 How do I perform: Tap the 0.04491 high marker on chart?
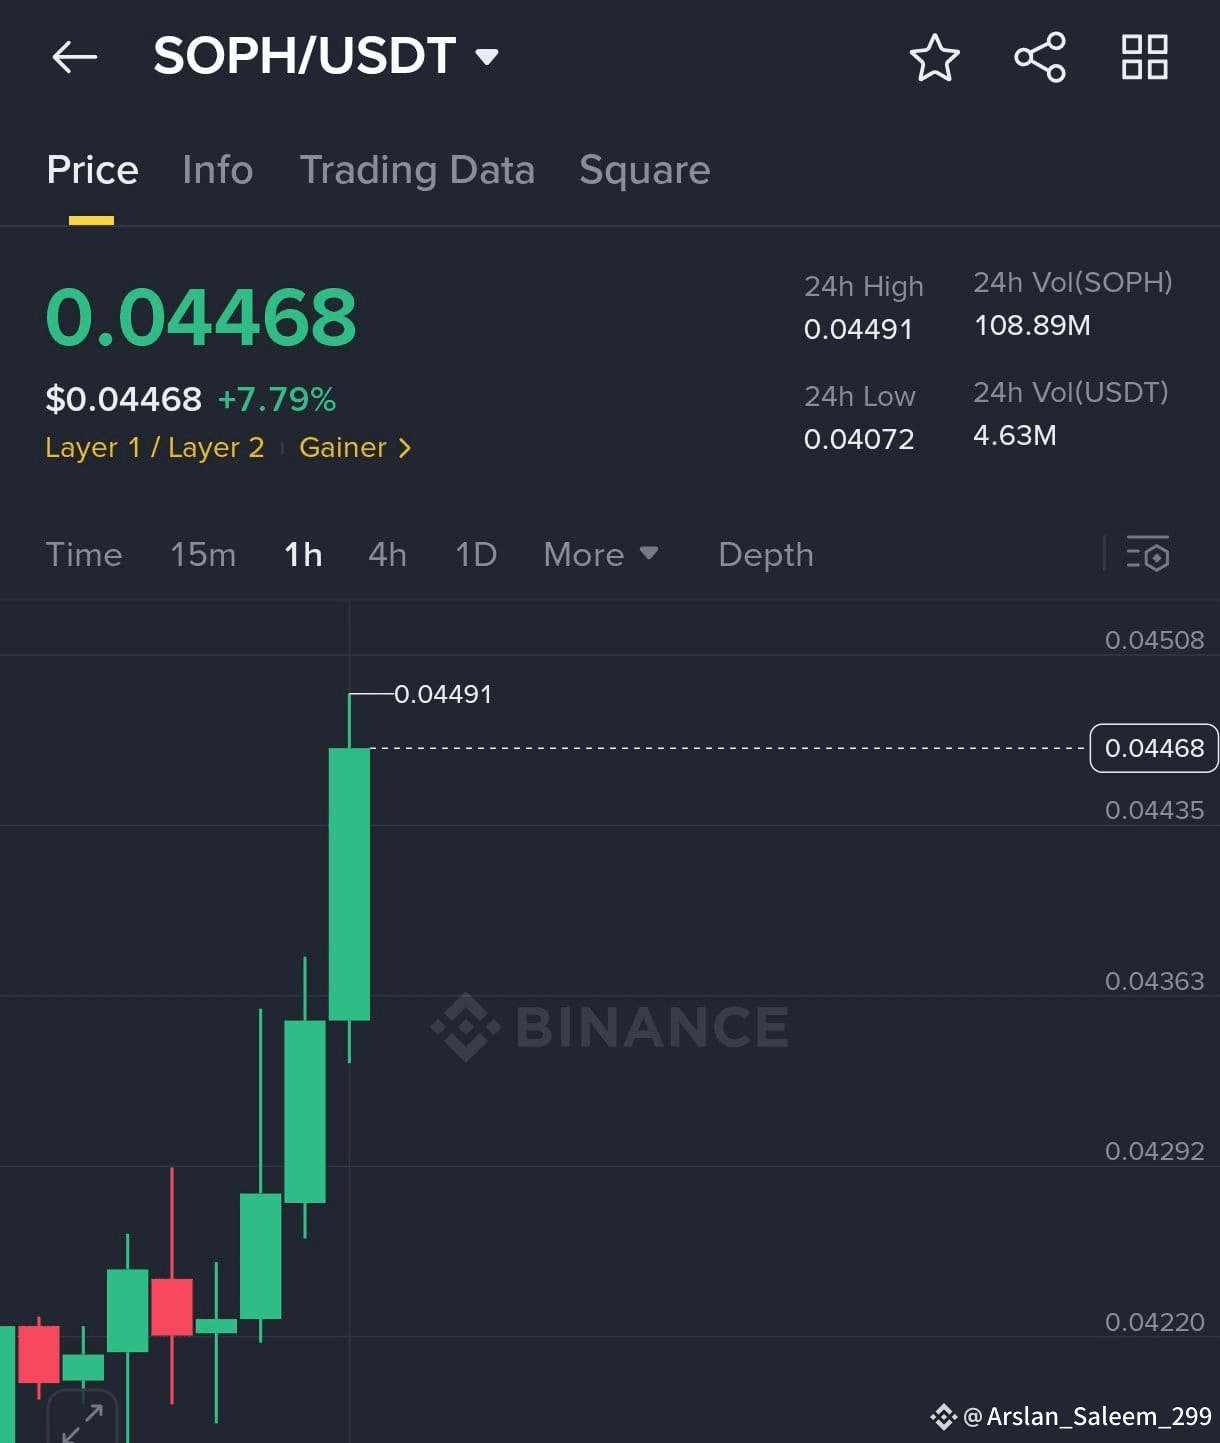tap(443, 694)
